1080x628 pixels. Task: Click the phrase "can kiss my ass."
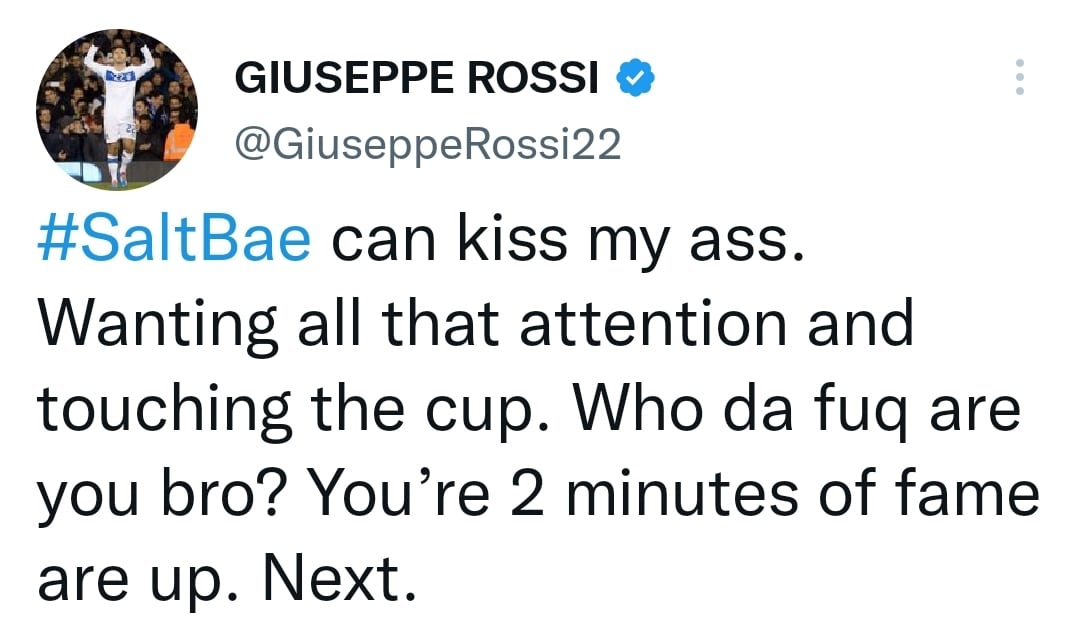pos(568,242)
